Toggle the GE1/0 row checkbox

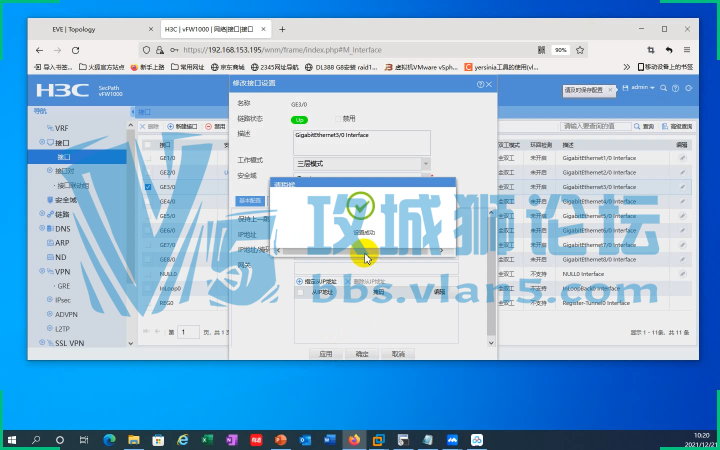coord(148,158)
